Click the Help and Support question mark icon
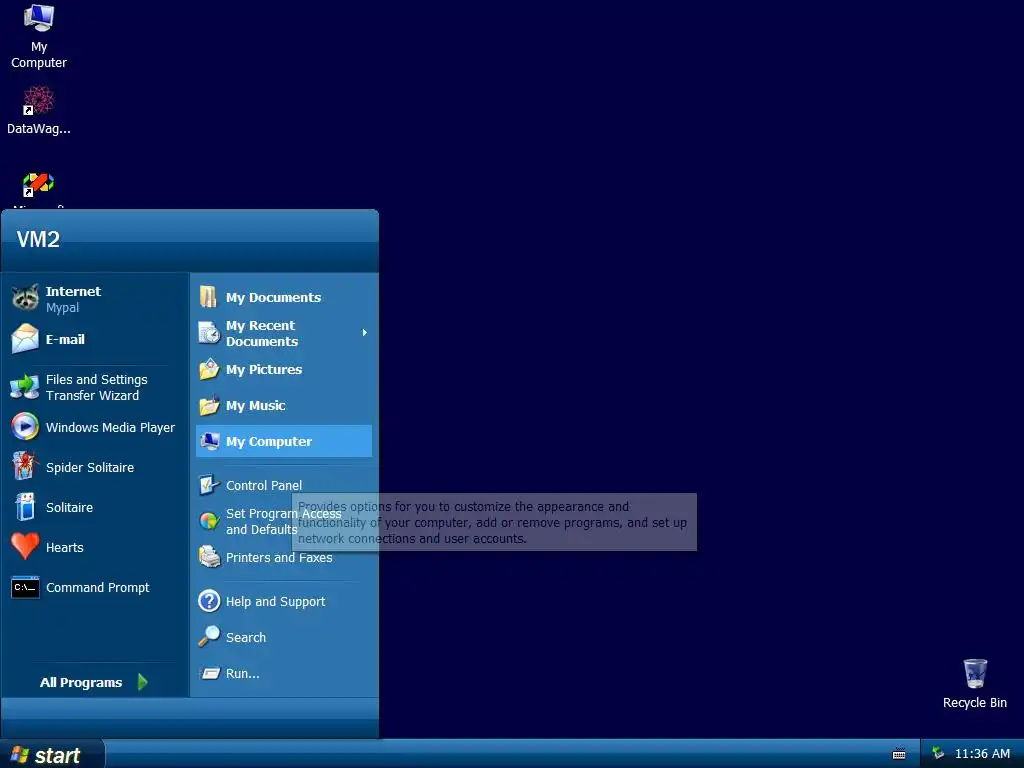 click(x=209, y=601)
